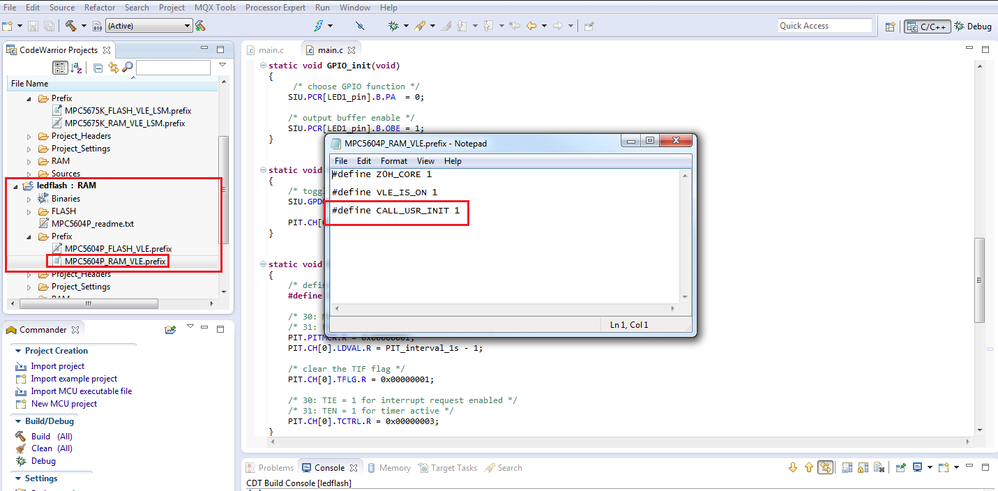Click the filter text field in Projects view

click(173, 67)
